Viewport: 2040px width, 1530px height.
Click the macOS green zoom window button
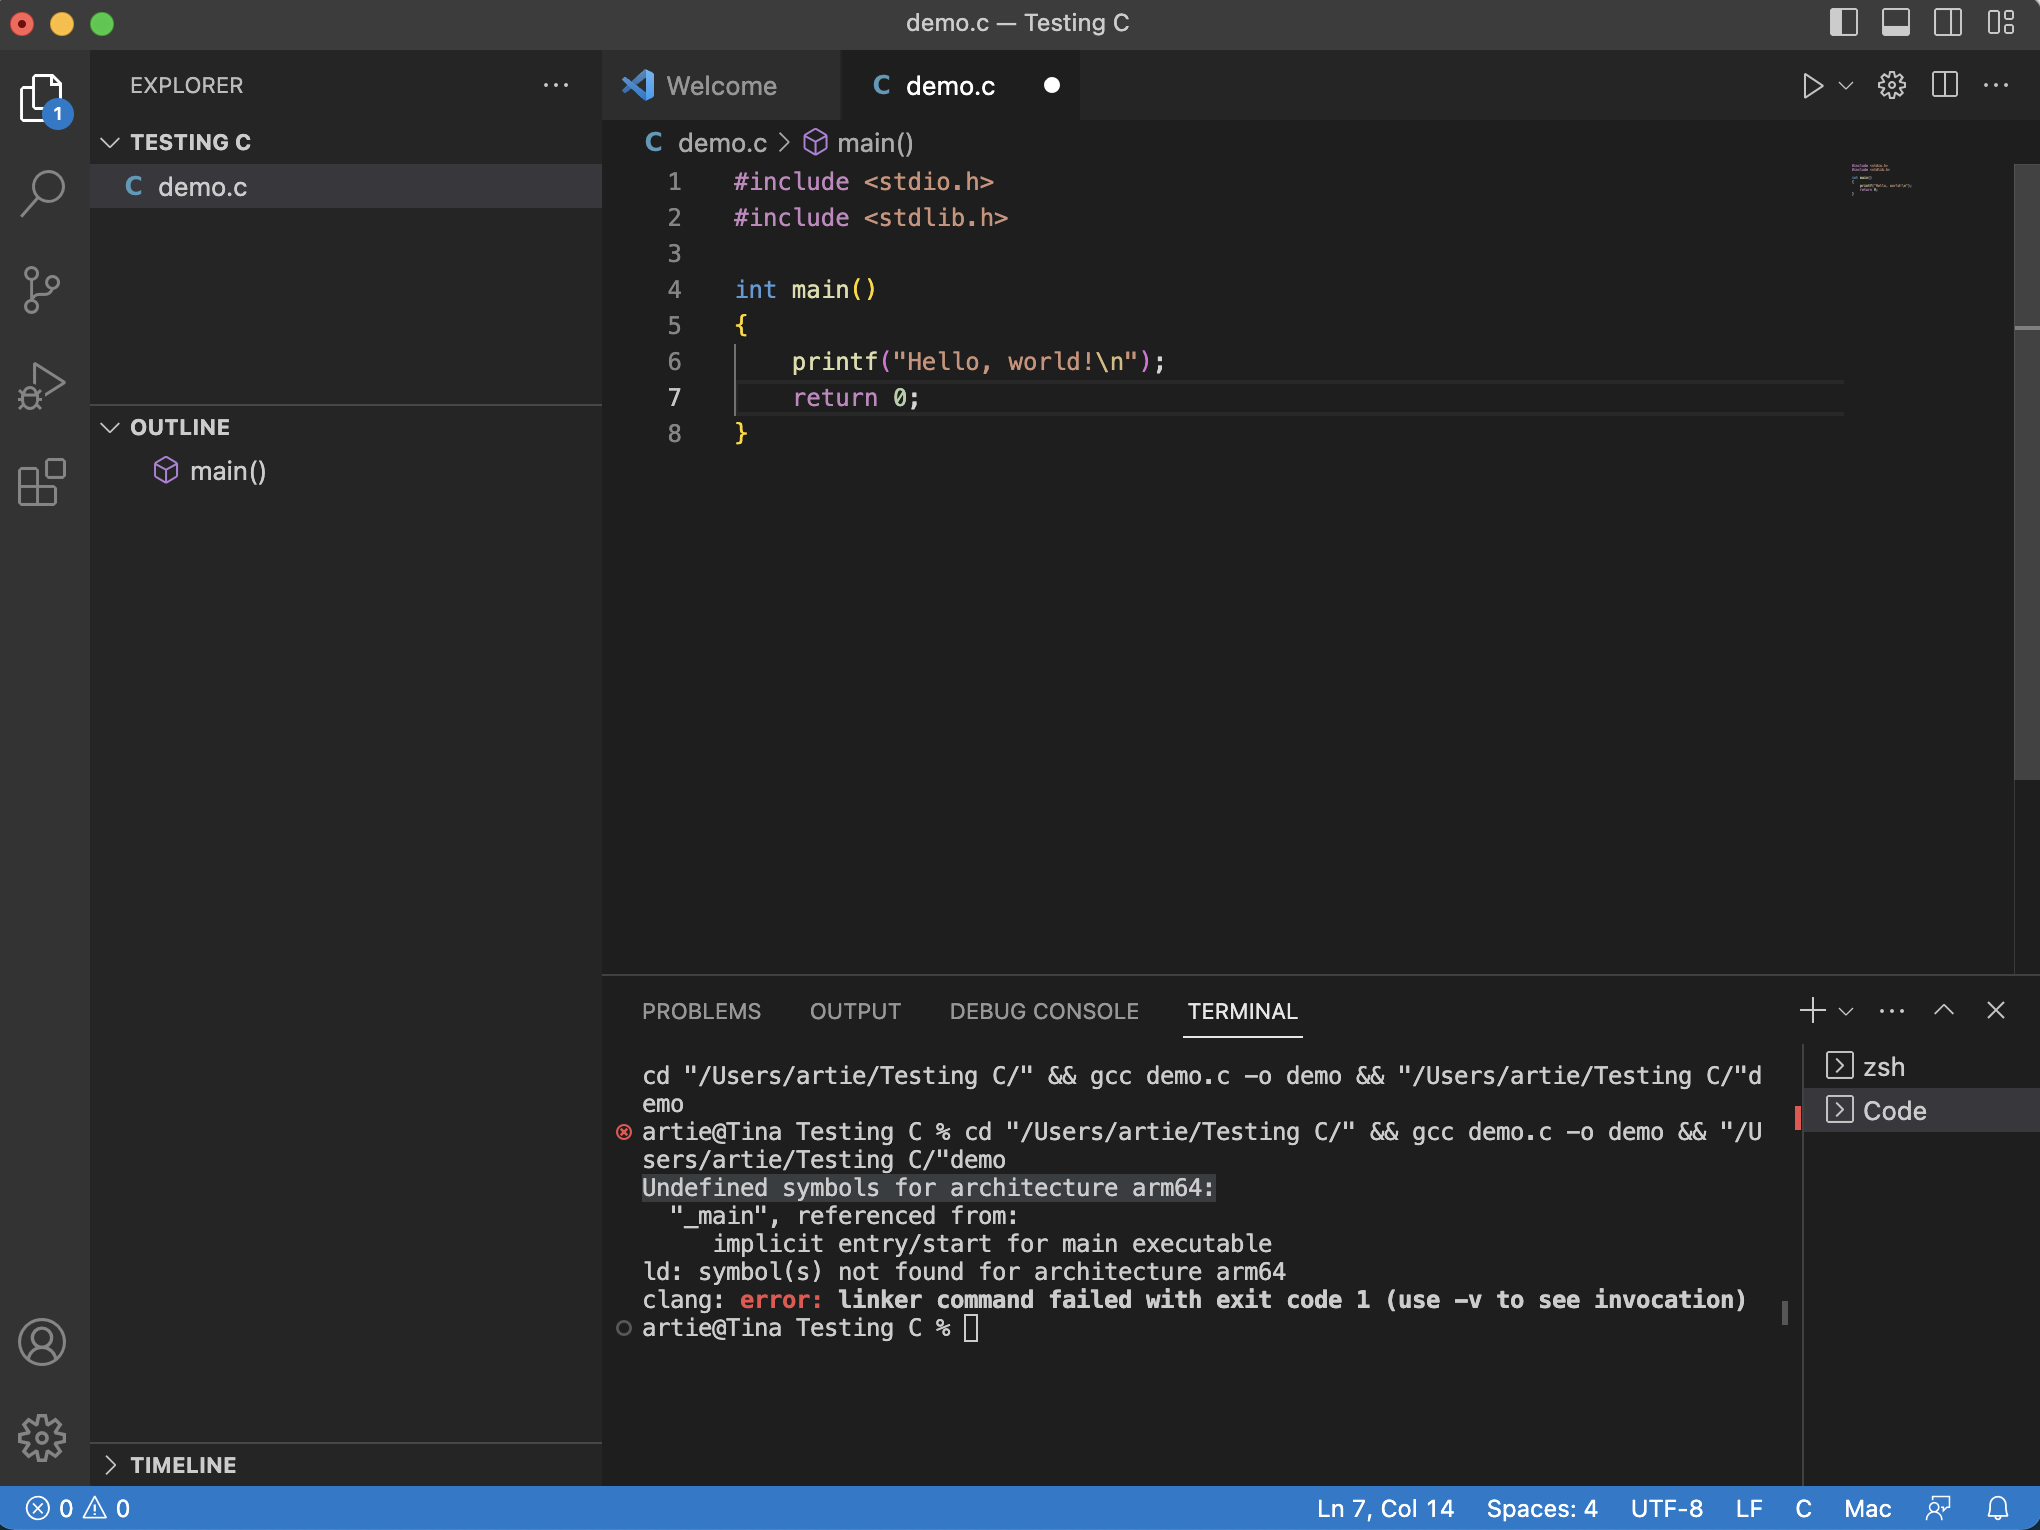pyautogui.click(x=102, y=23)
